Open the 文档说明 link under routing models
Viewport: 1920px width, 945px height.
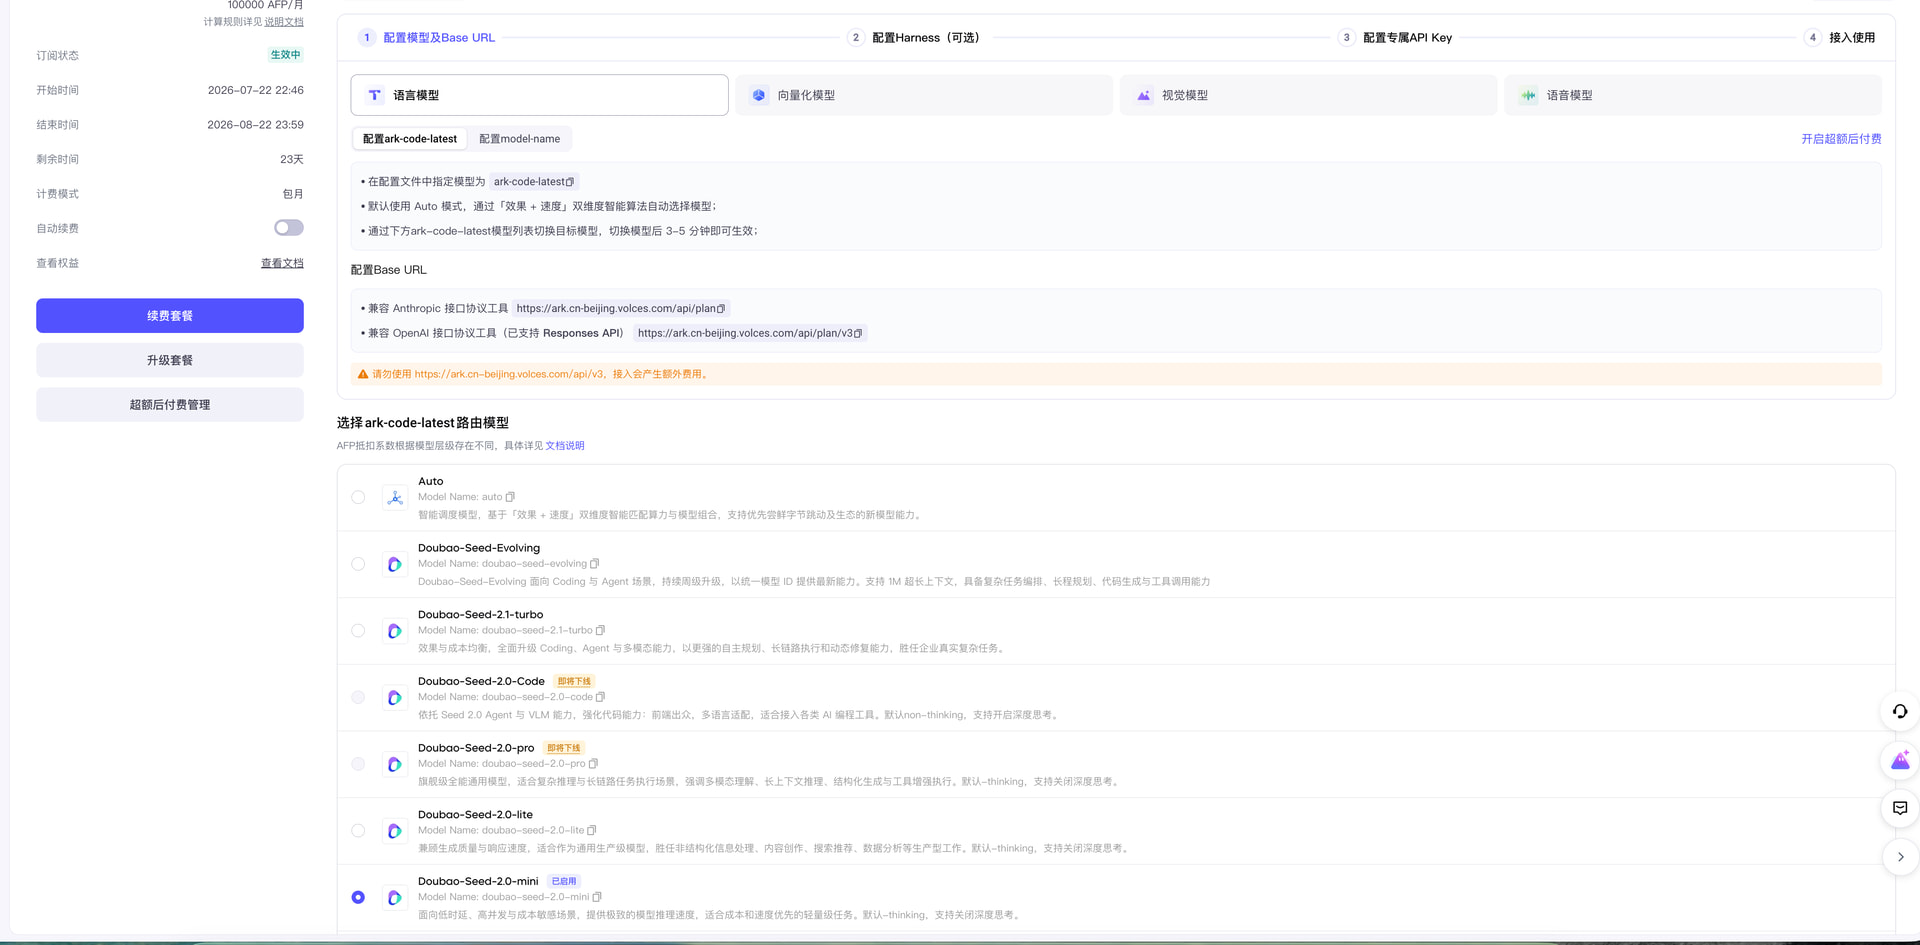[x=565, y=446]
